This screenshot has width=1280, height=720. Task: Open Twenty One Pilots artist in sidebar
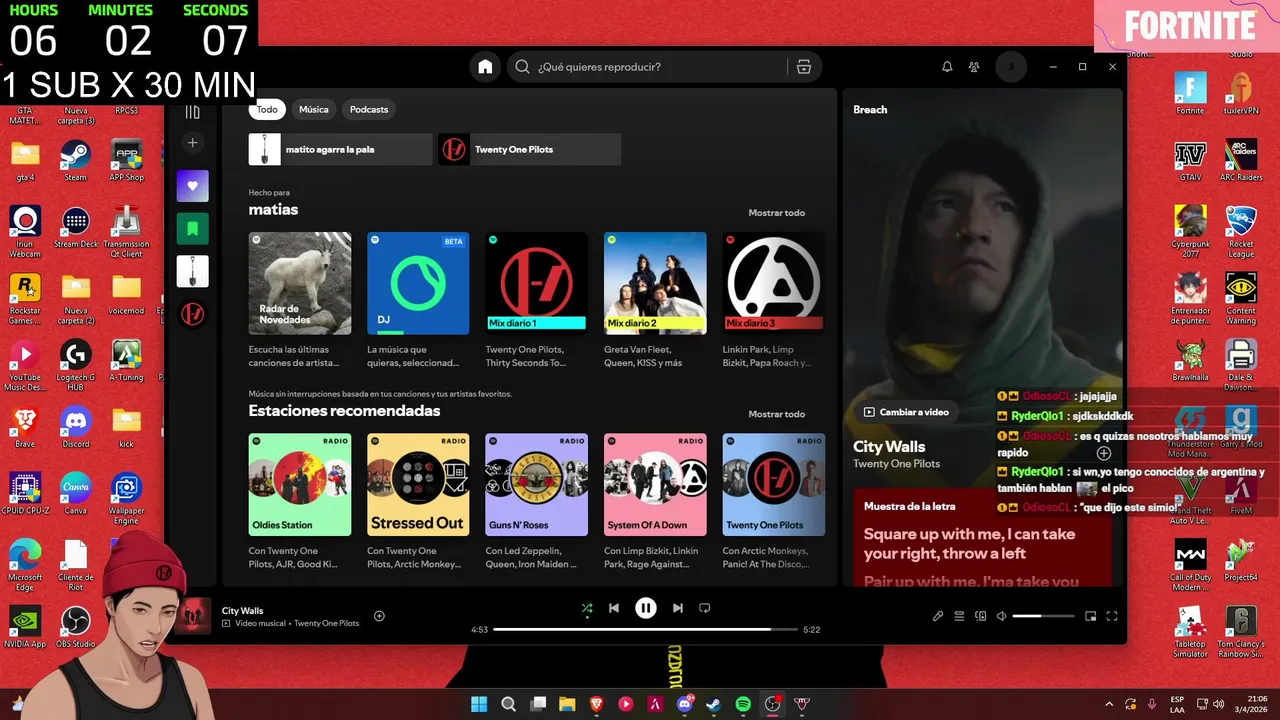click(193, 314)
